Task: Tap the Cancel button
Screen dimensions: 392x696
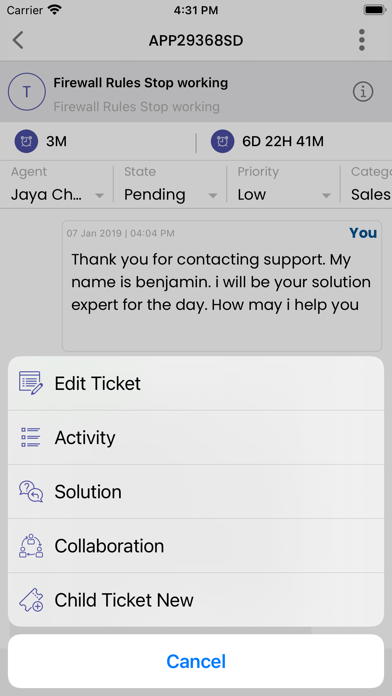Action: pos(196,661)
